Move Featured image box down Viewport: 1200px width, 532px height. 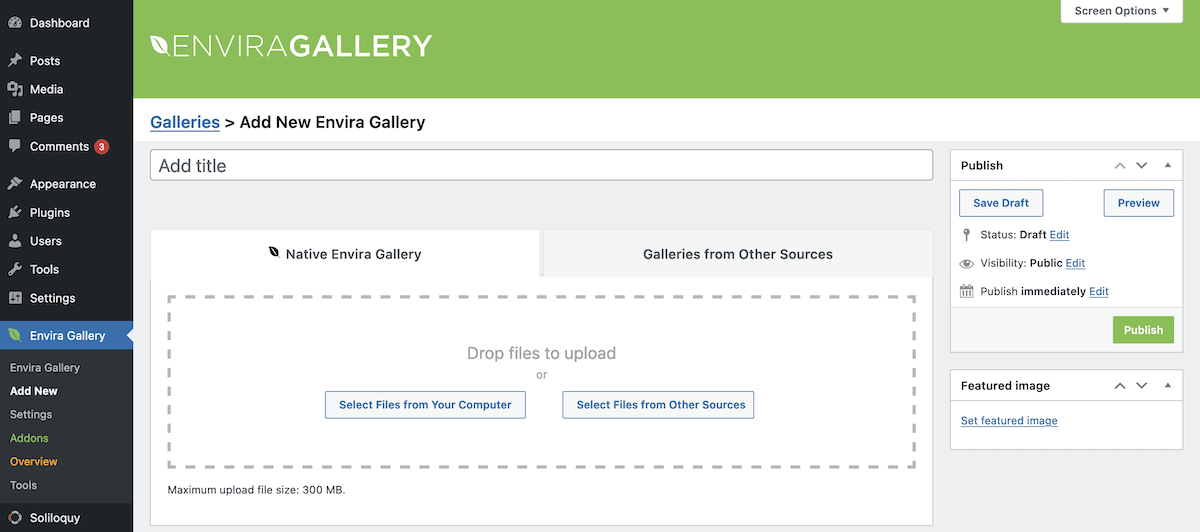[1142, 386]
